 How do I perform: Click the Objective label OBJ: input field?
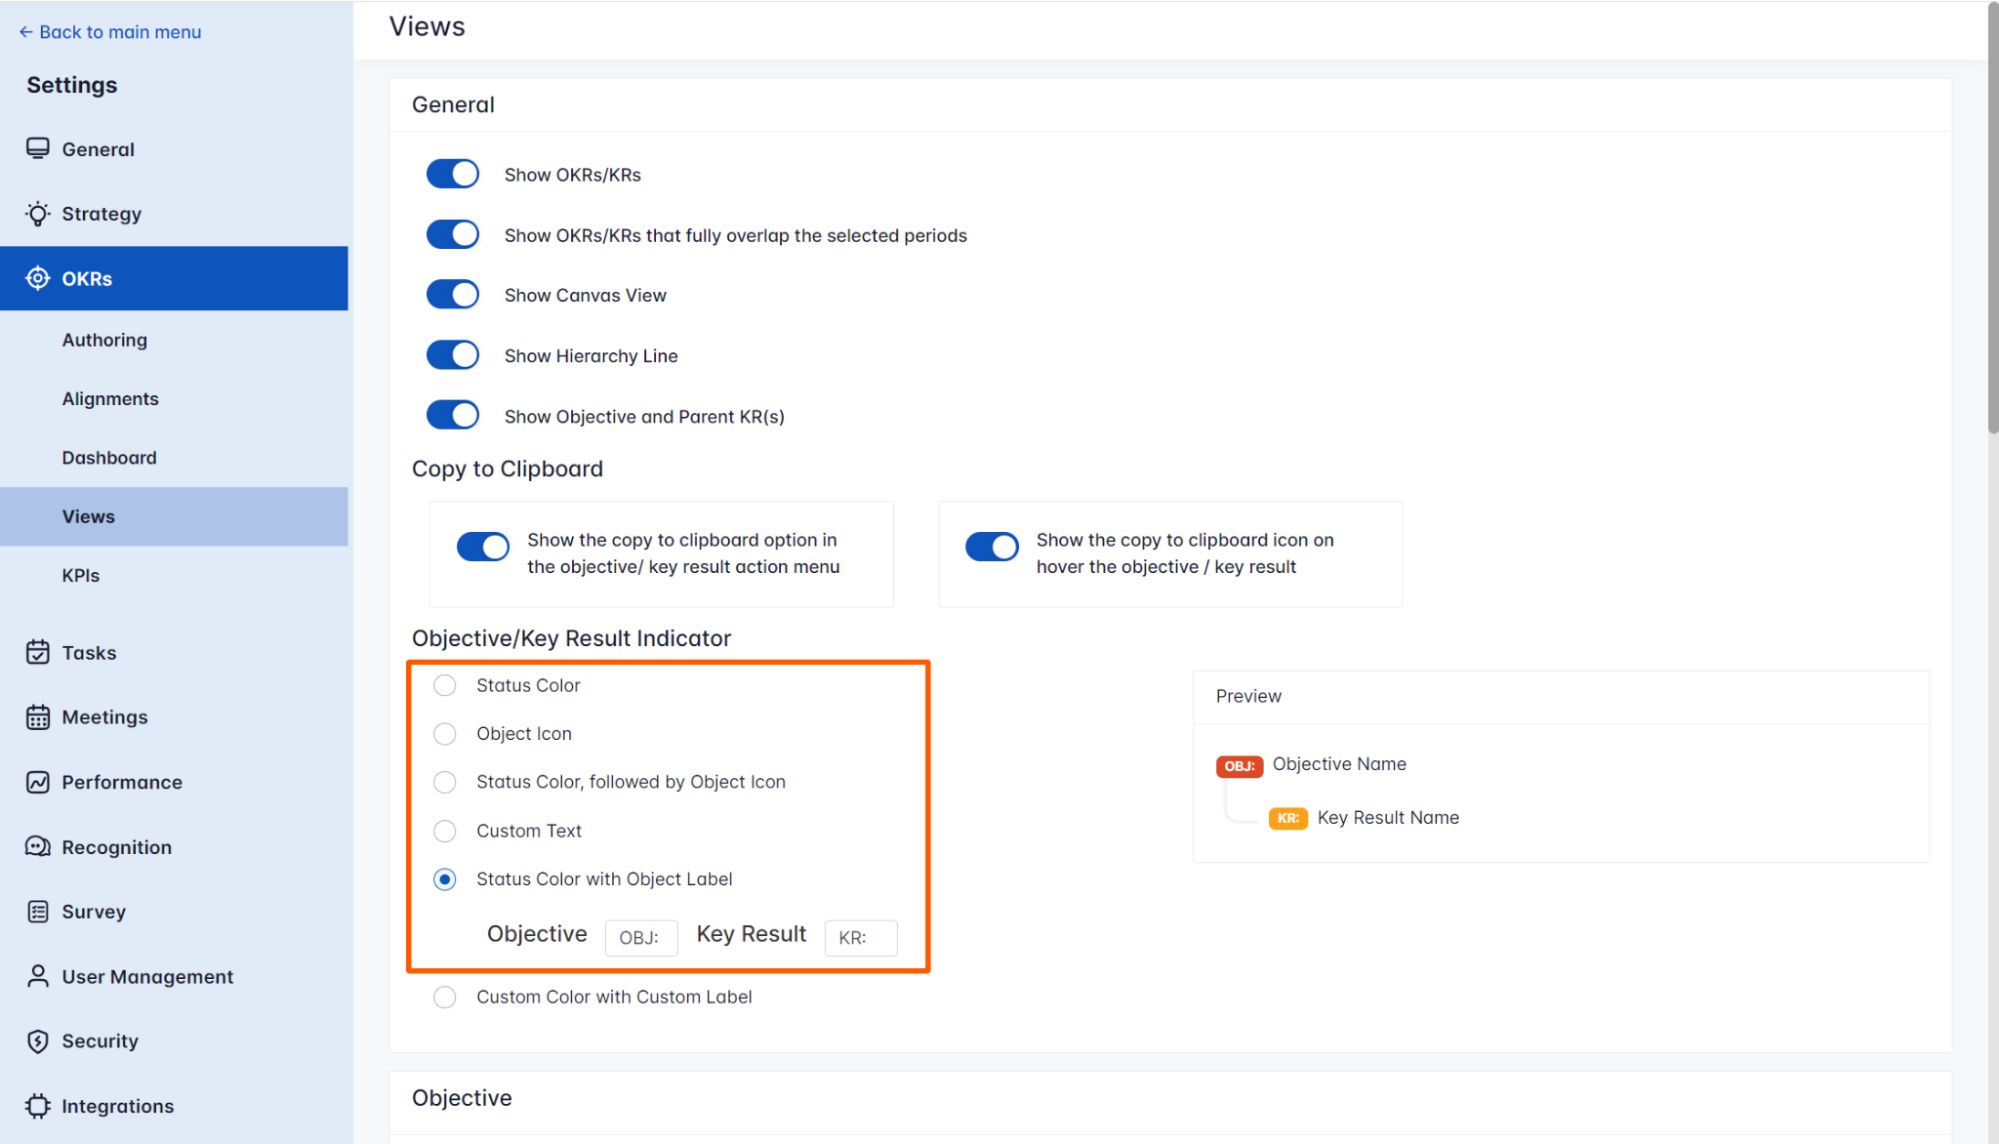(x=641, y=938)
